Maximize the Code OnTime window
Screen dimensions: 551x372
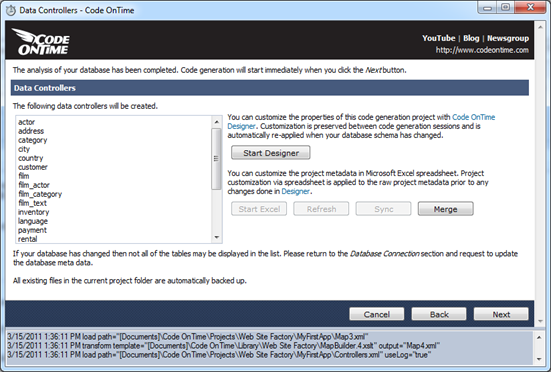coord(505,8)
